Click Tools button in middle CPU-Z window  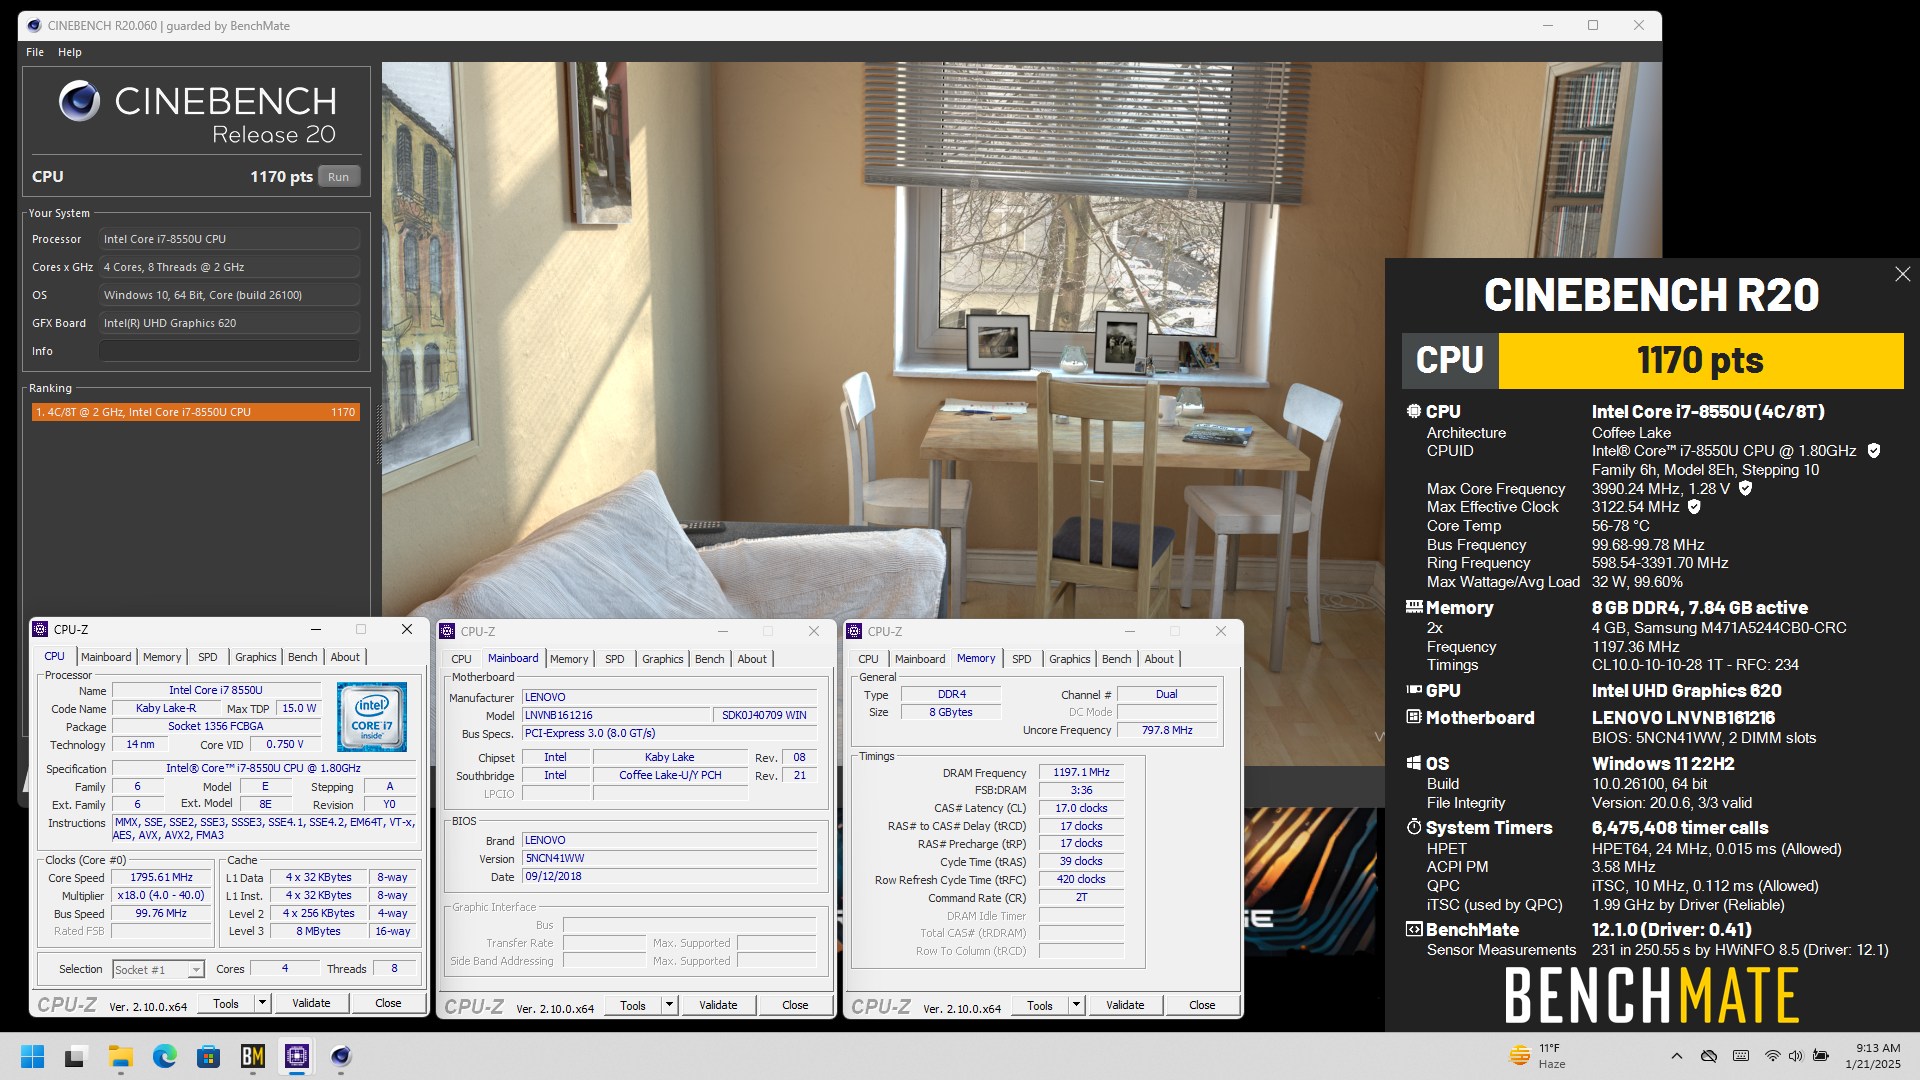pyautogui.click(x=633, y=1005)
